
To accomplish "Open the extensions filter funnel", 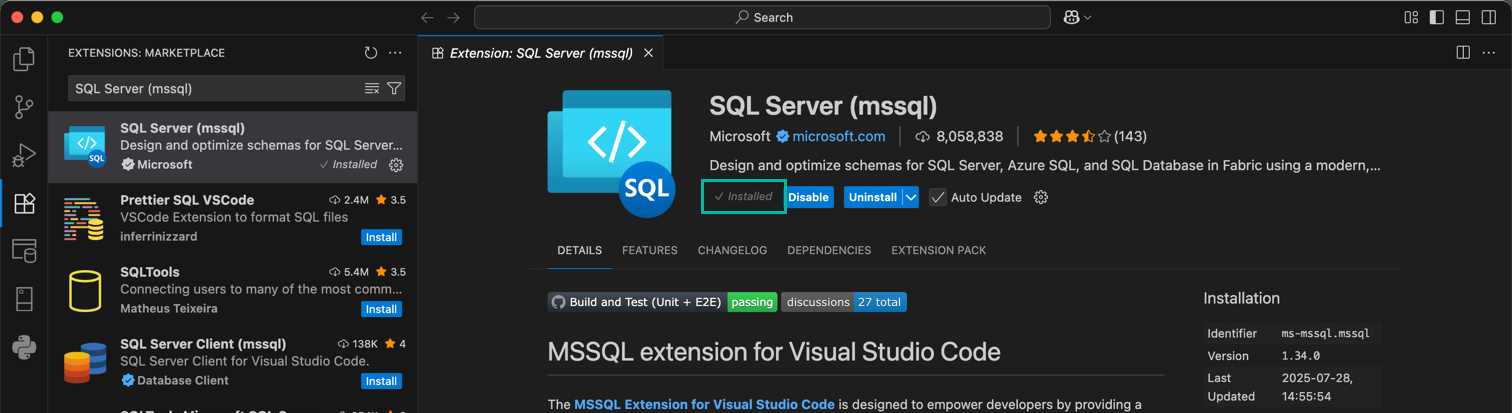I will [x=394, y=89].
